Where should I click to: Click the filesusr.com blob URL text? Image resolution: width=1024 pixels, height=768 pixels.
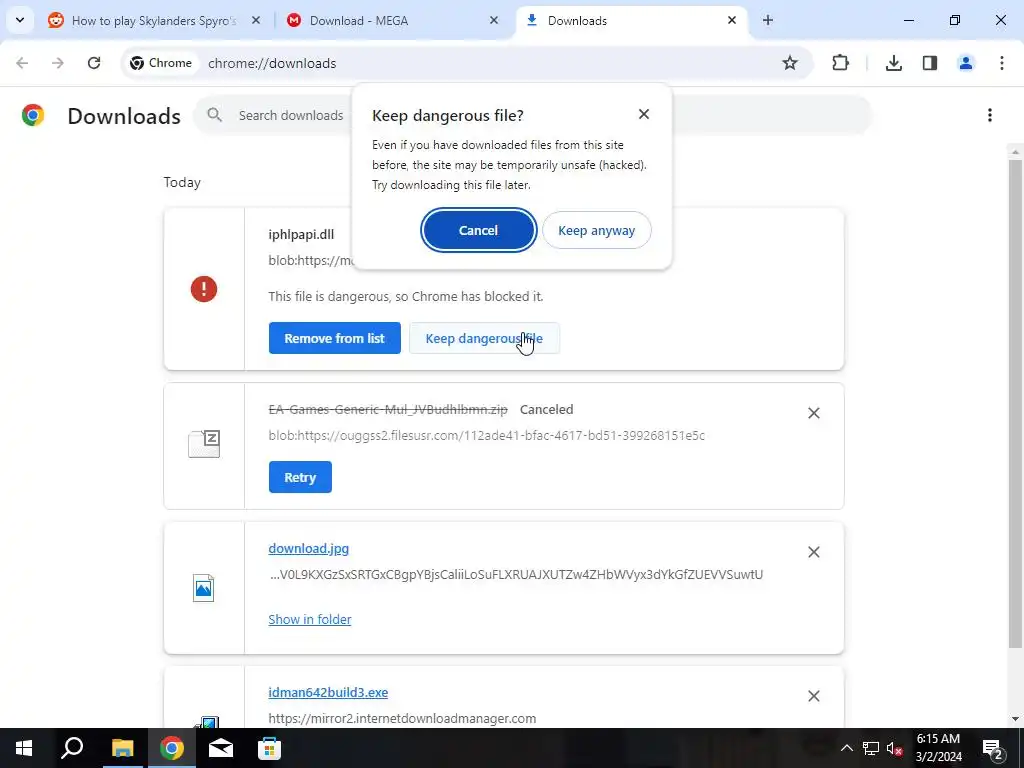click(x=487, y=436)
